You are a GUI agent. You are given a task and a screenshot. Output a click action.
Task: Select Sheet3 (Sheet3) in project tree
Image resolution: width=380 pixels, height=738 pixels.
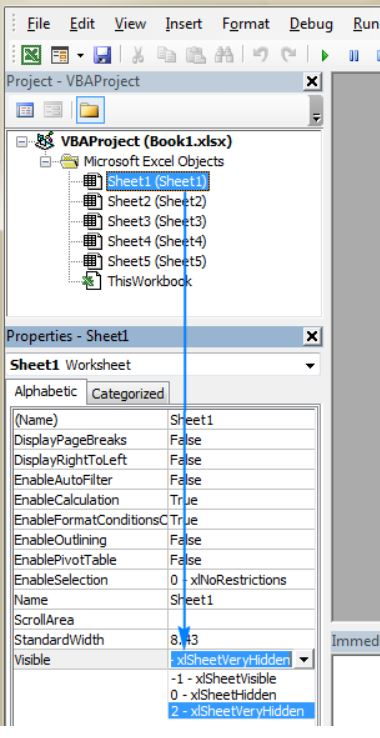(157, 221)
